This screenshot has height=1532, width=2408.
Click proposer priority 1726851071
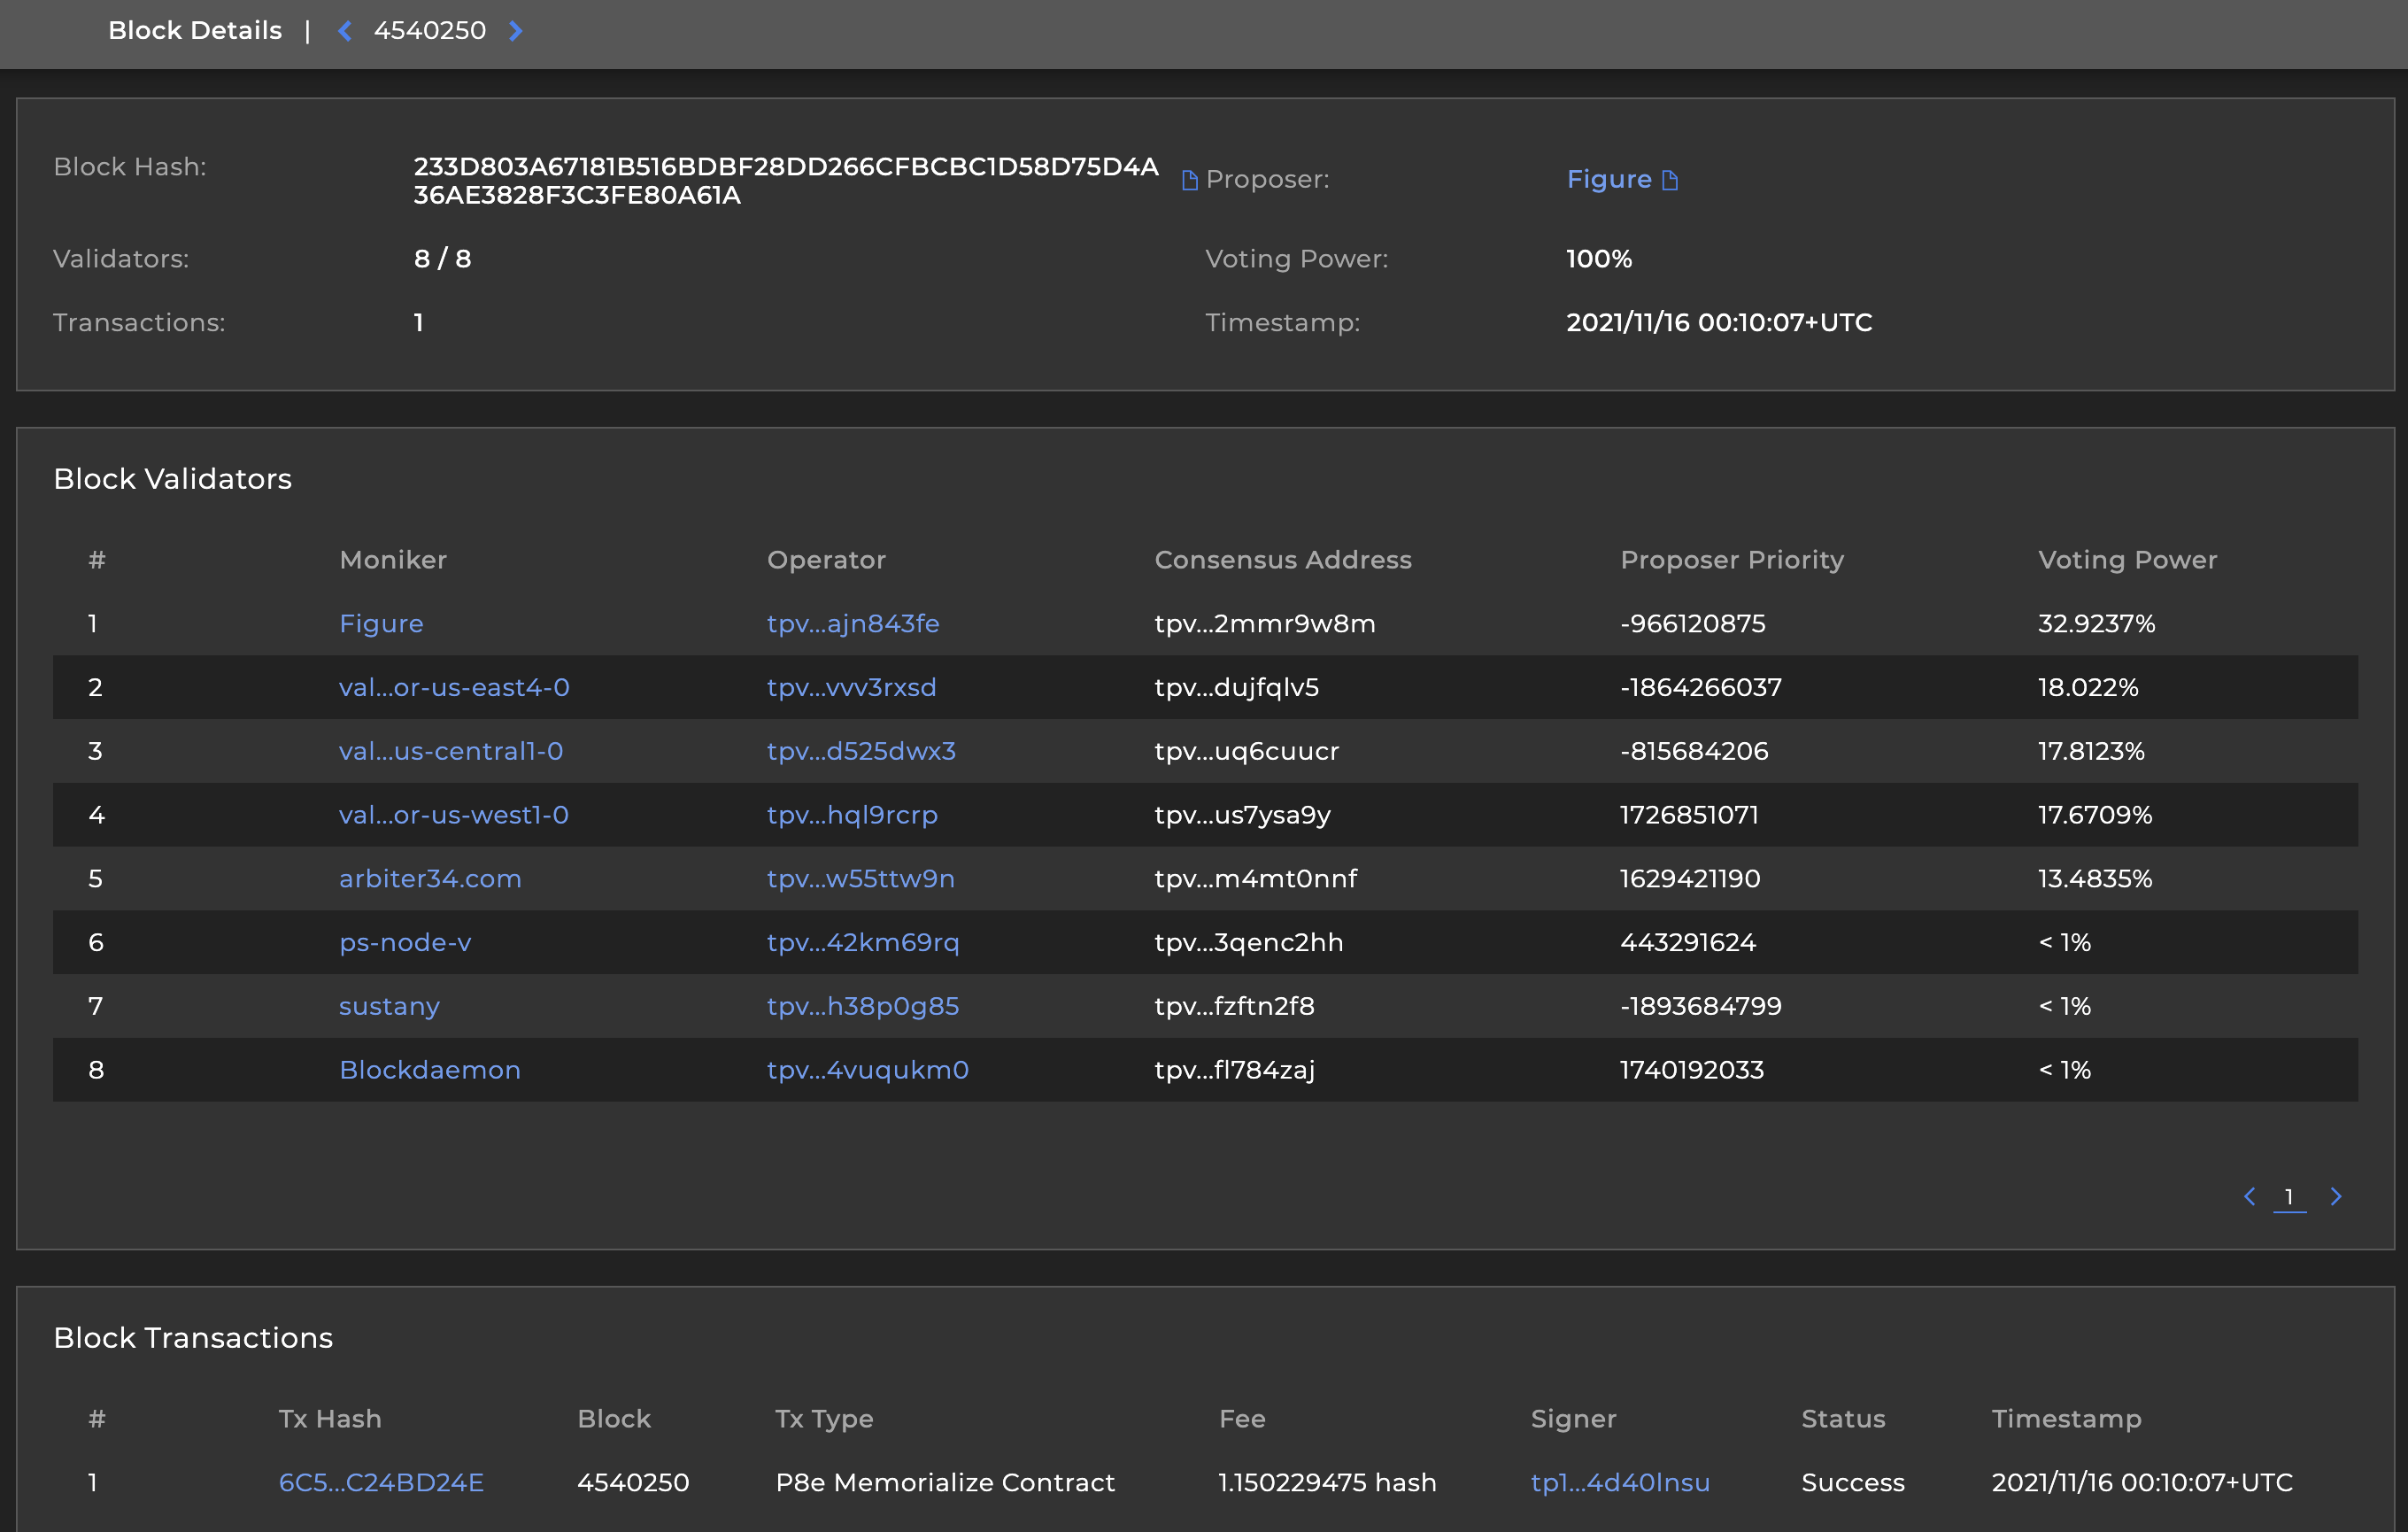[1689, 815]
